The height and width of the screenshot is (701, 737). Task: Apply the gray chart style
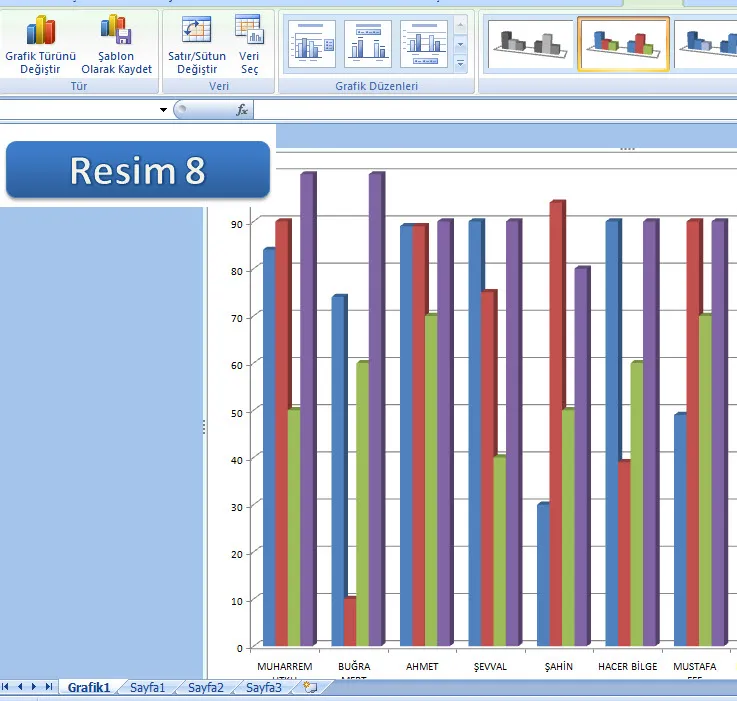pyautogui.click(x=530, y=44)
